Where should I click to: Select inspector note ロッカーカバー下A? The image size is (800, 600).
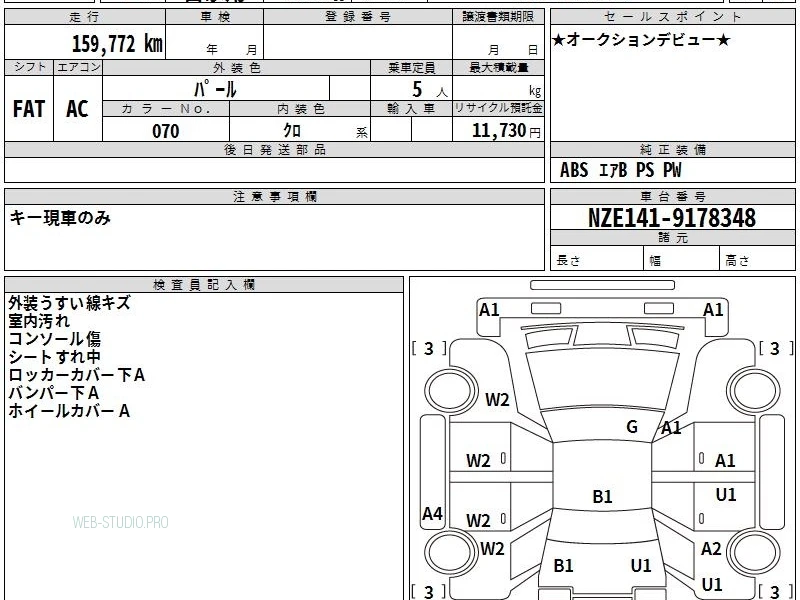[77, 375]
